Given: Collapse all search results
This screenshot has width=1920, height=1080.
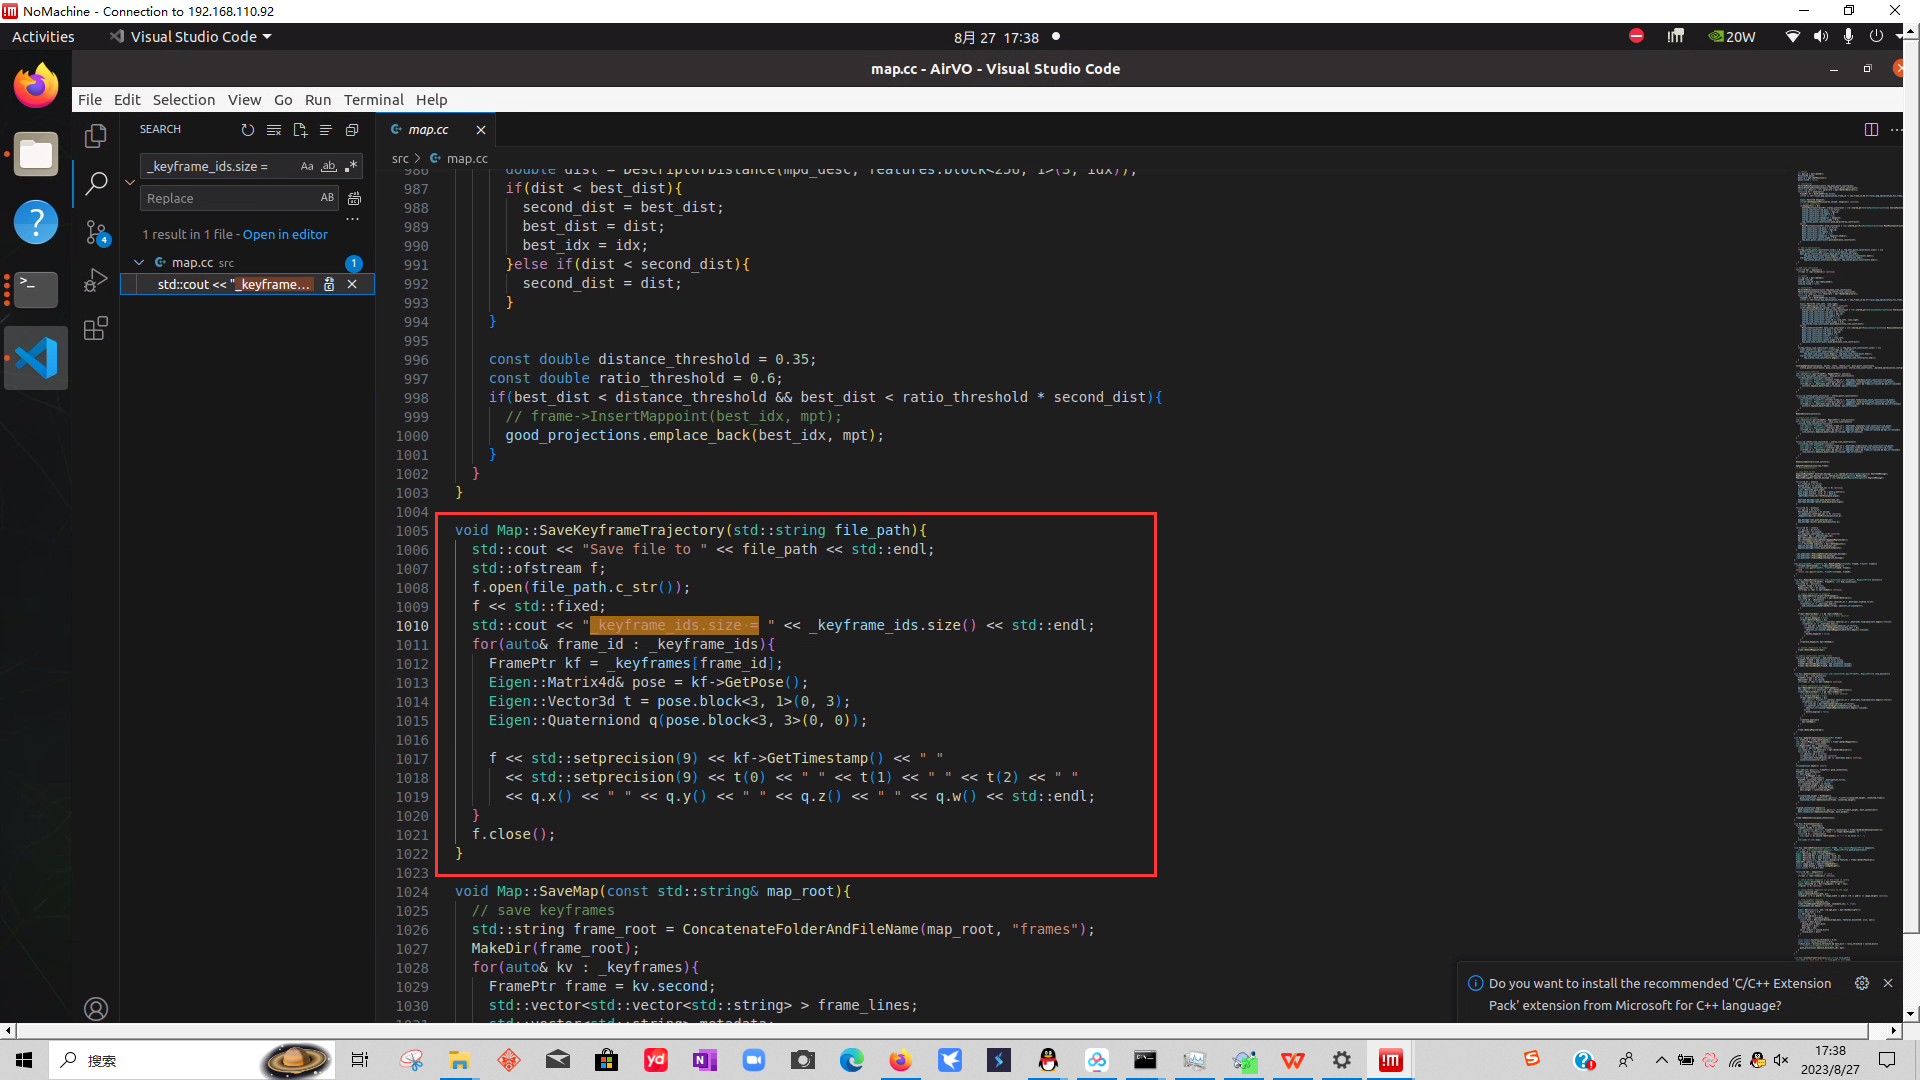Looking at the screenshot, I should (352, 130).
